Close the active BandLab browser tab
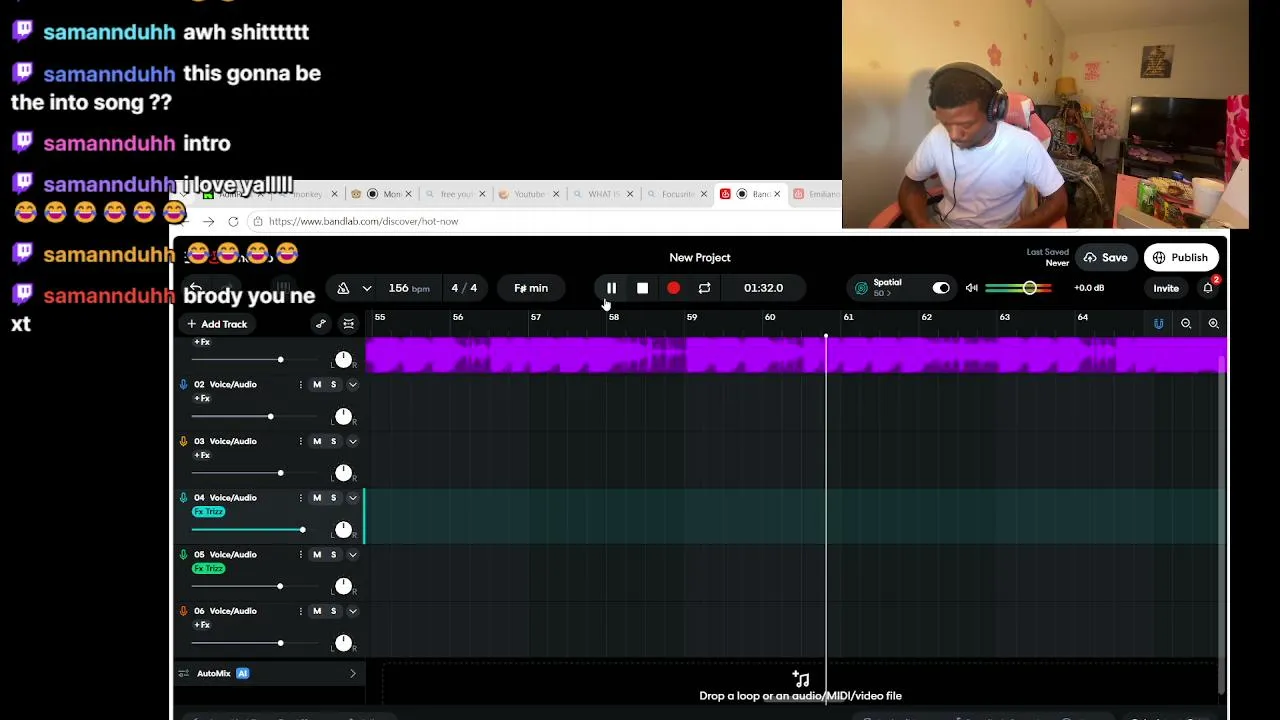 click(x=777, y=194)
